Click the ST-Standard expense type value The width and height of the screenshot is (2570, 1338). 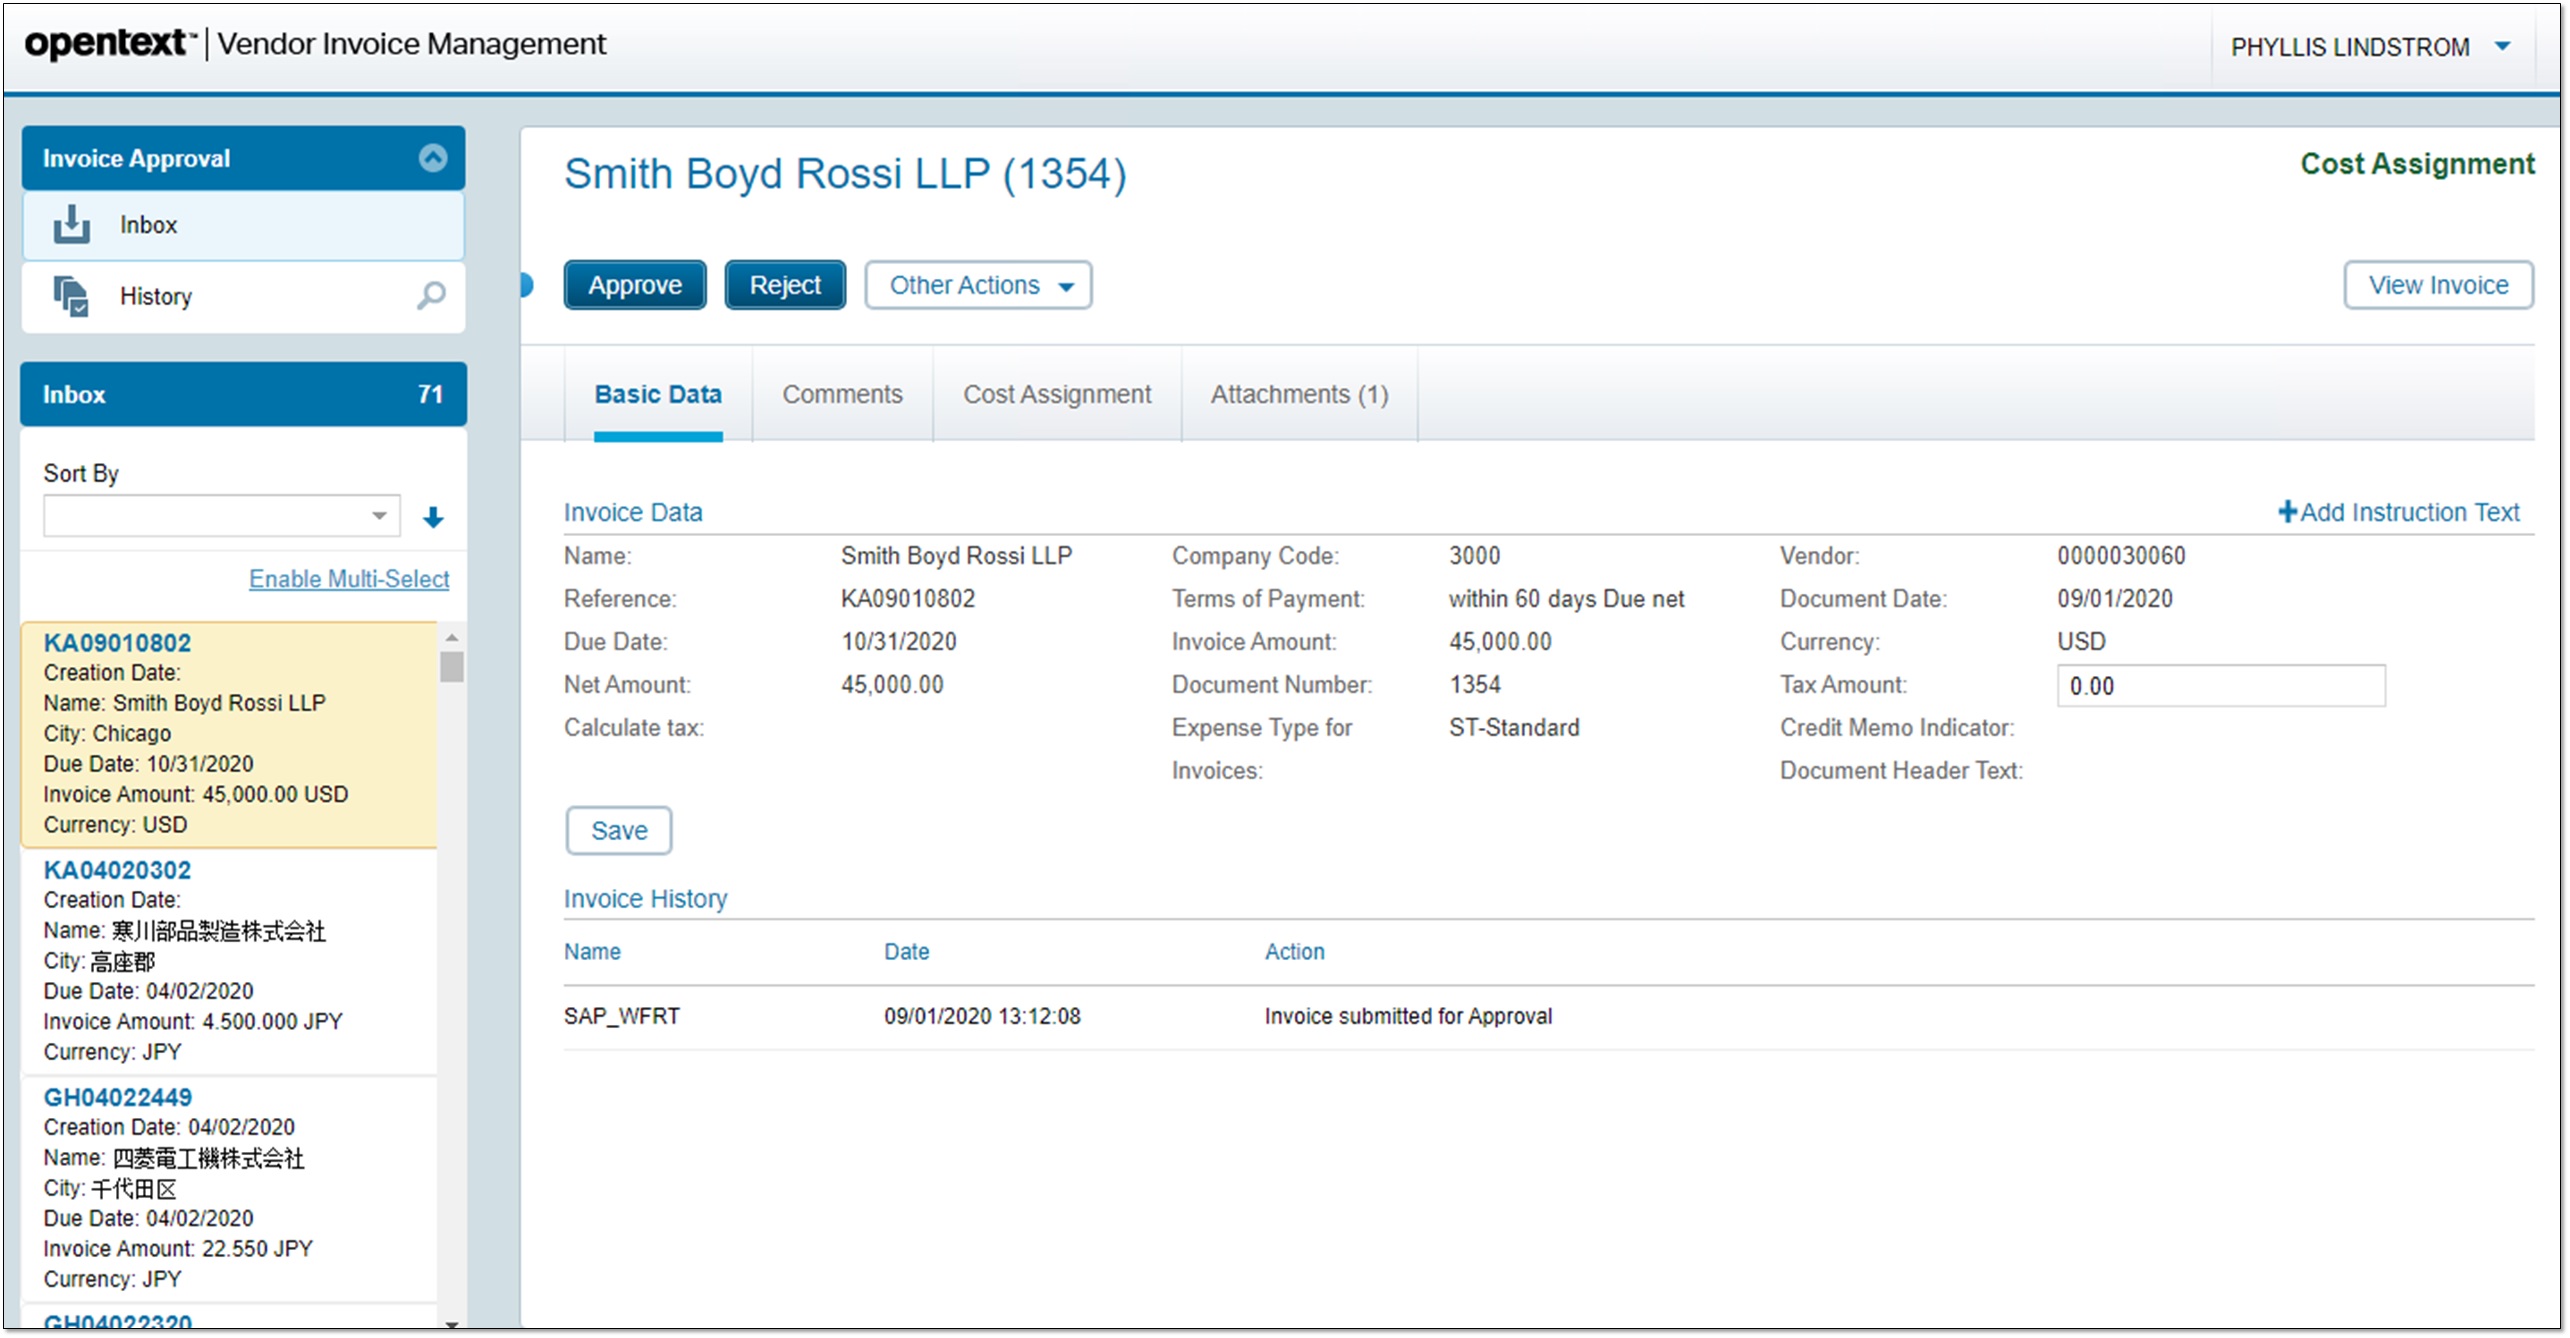click(x=1514, y=728)
